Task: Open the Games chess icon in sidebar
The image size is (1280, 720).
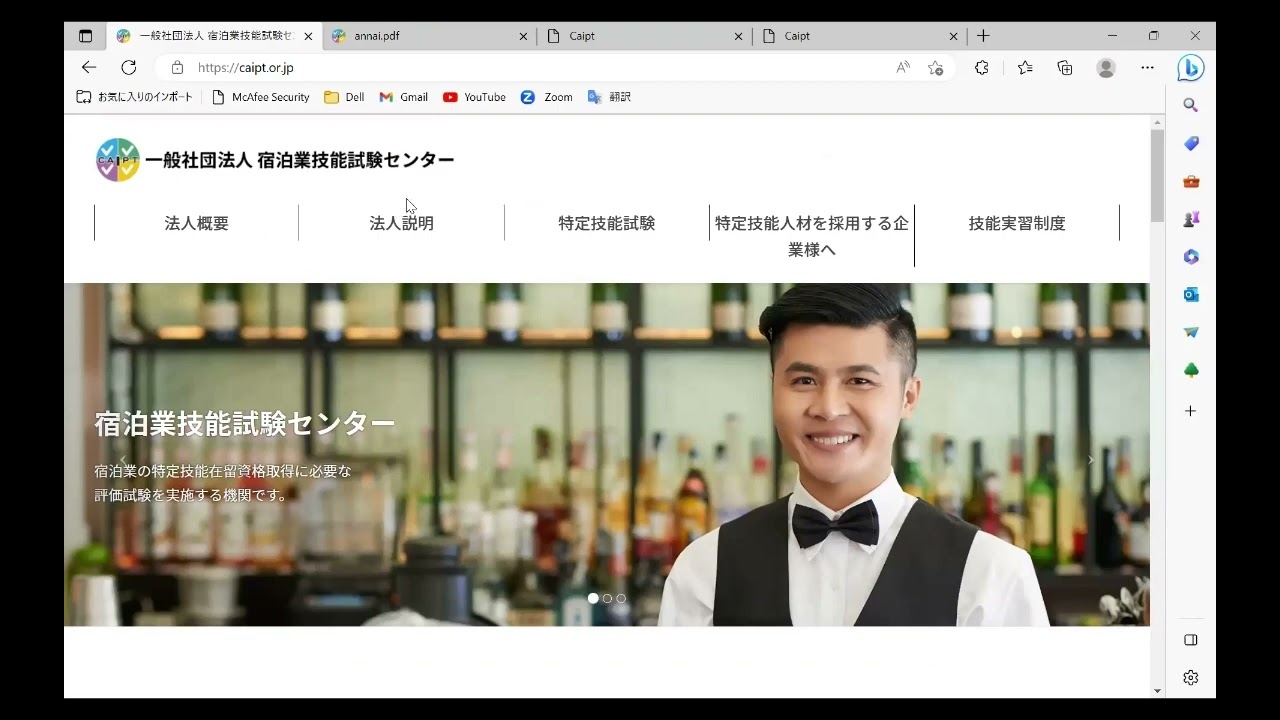Action: coord(1190,219)
